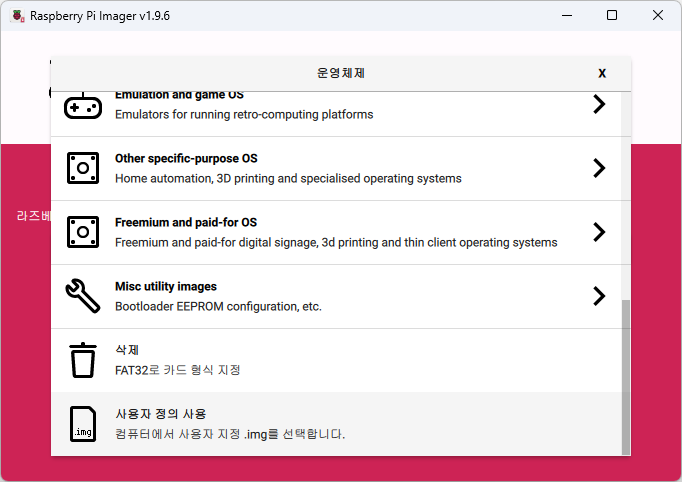Click the trash can icon for 삭제
The image size is (682, 482).
tap(83, 360)
